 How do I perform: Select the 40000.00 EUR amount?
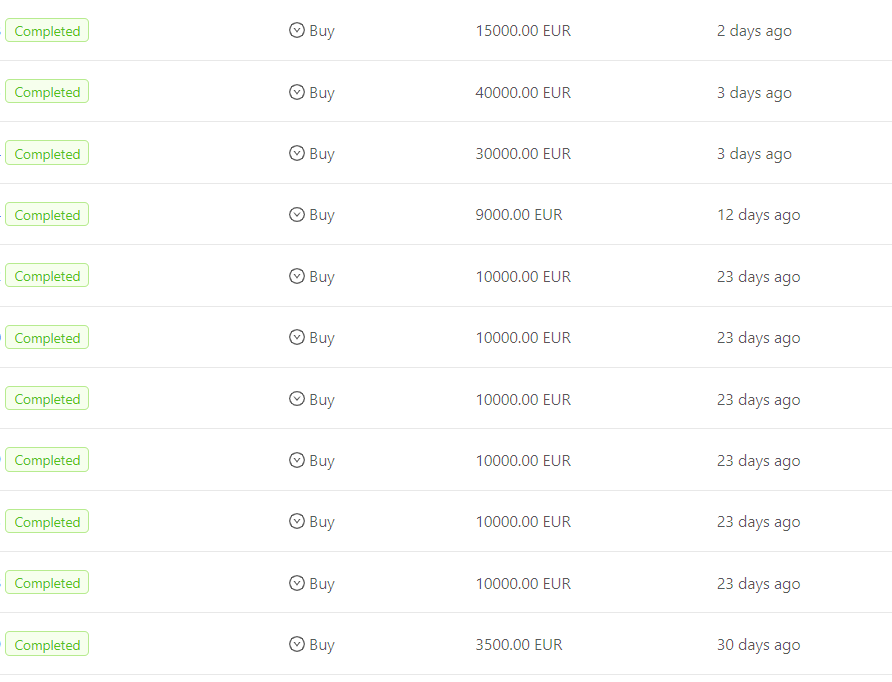(523, 92)
